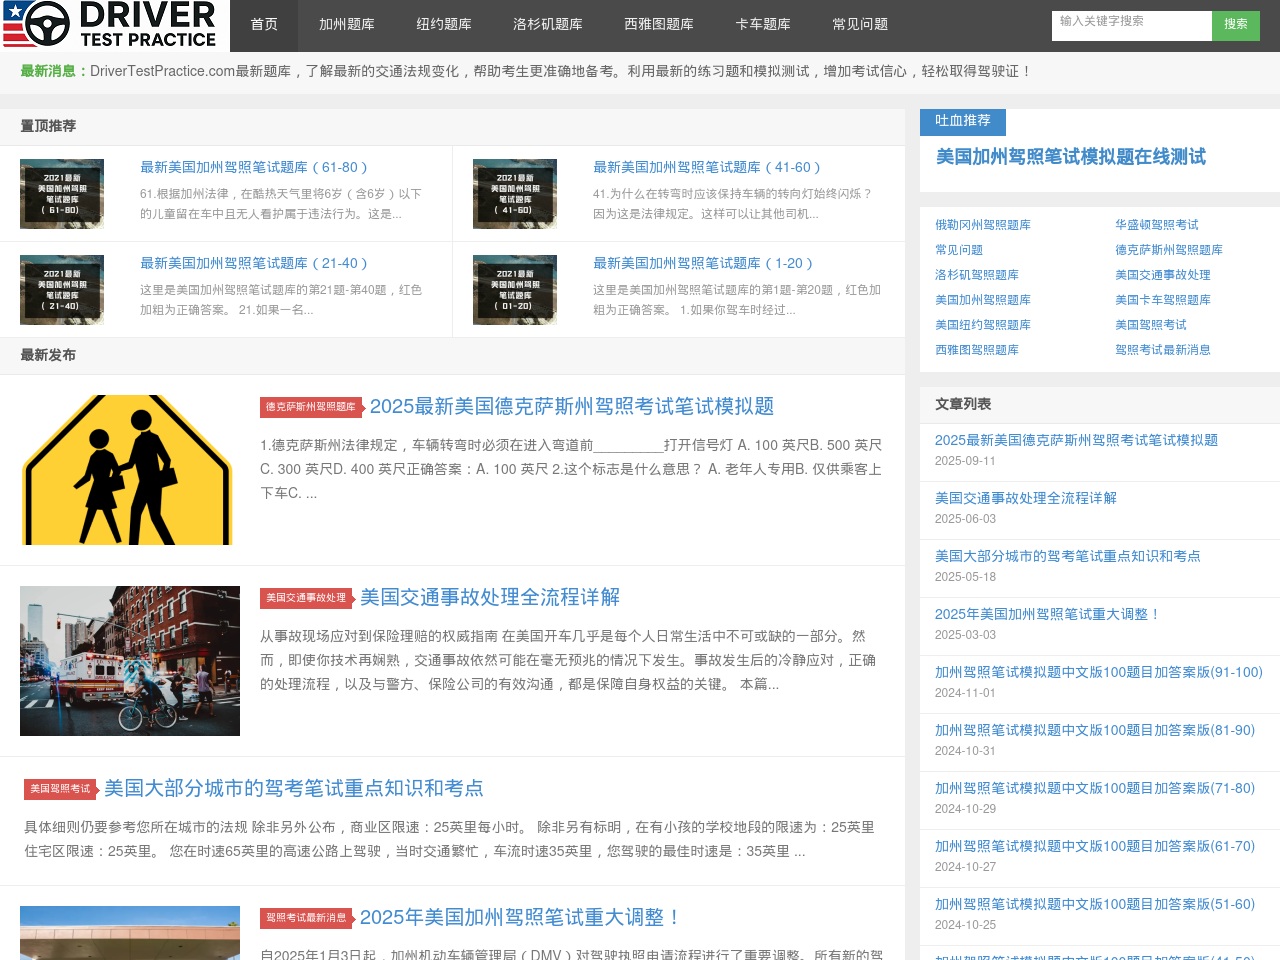
Task: Open article list item 2025最新美国德克萨斯州驾照考试笔试模拟题
Action: point(1076,440)
